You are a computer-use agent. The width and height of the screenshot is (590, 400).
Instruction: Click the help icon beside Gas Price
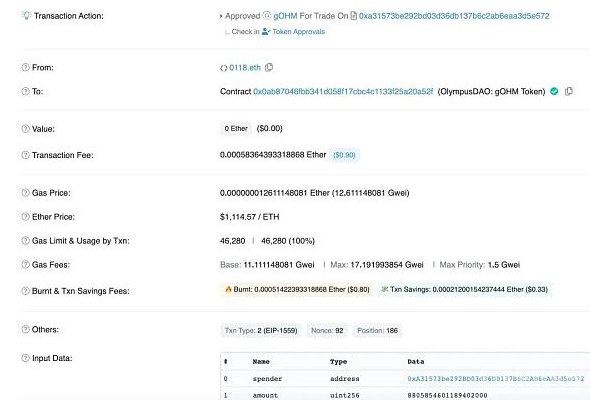25,193
